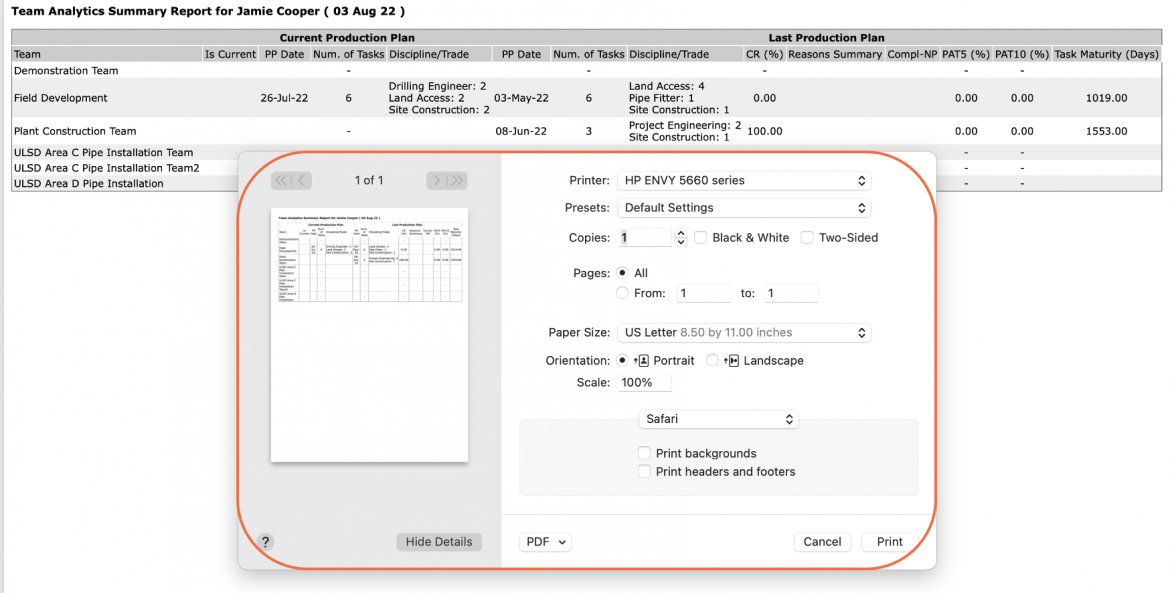The image size is (1170, 593).
Task: Enable the Two-Sided checkbox
Action: [x=807, y=238]
